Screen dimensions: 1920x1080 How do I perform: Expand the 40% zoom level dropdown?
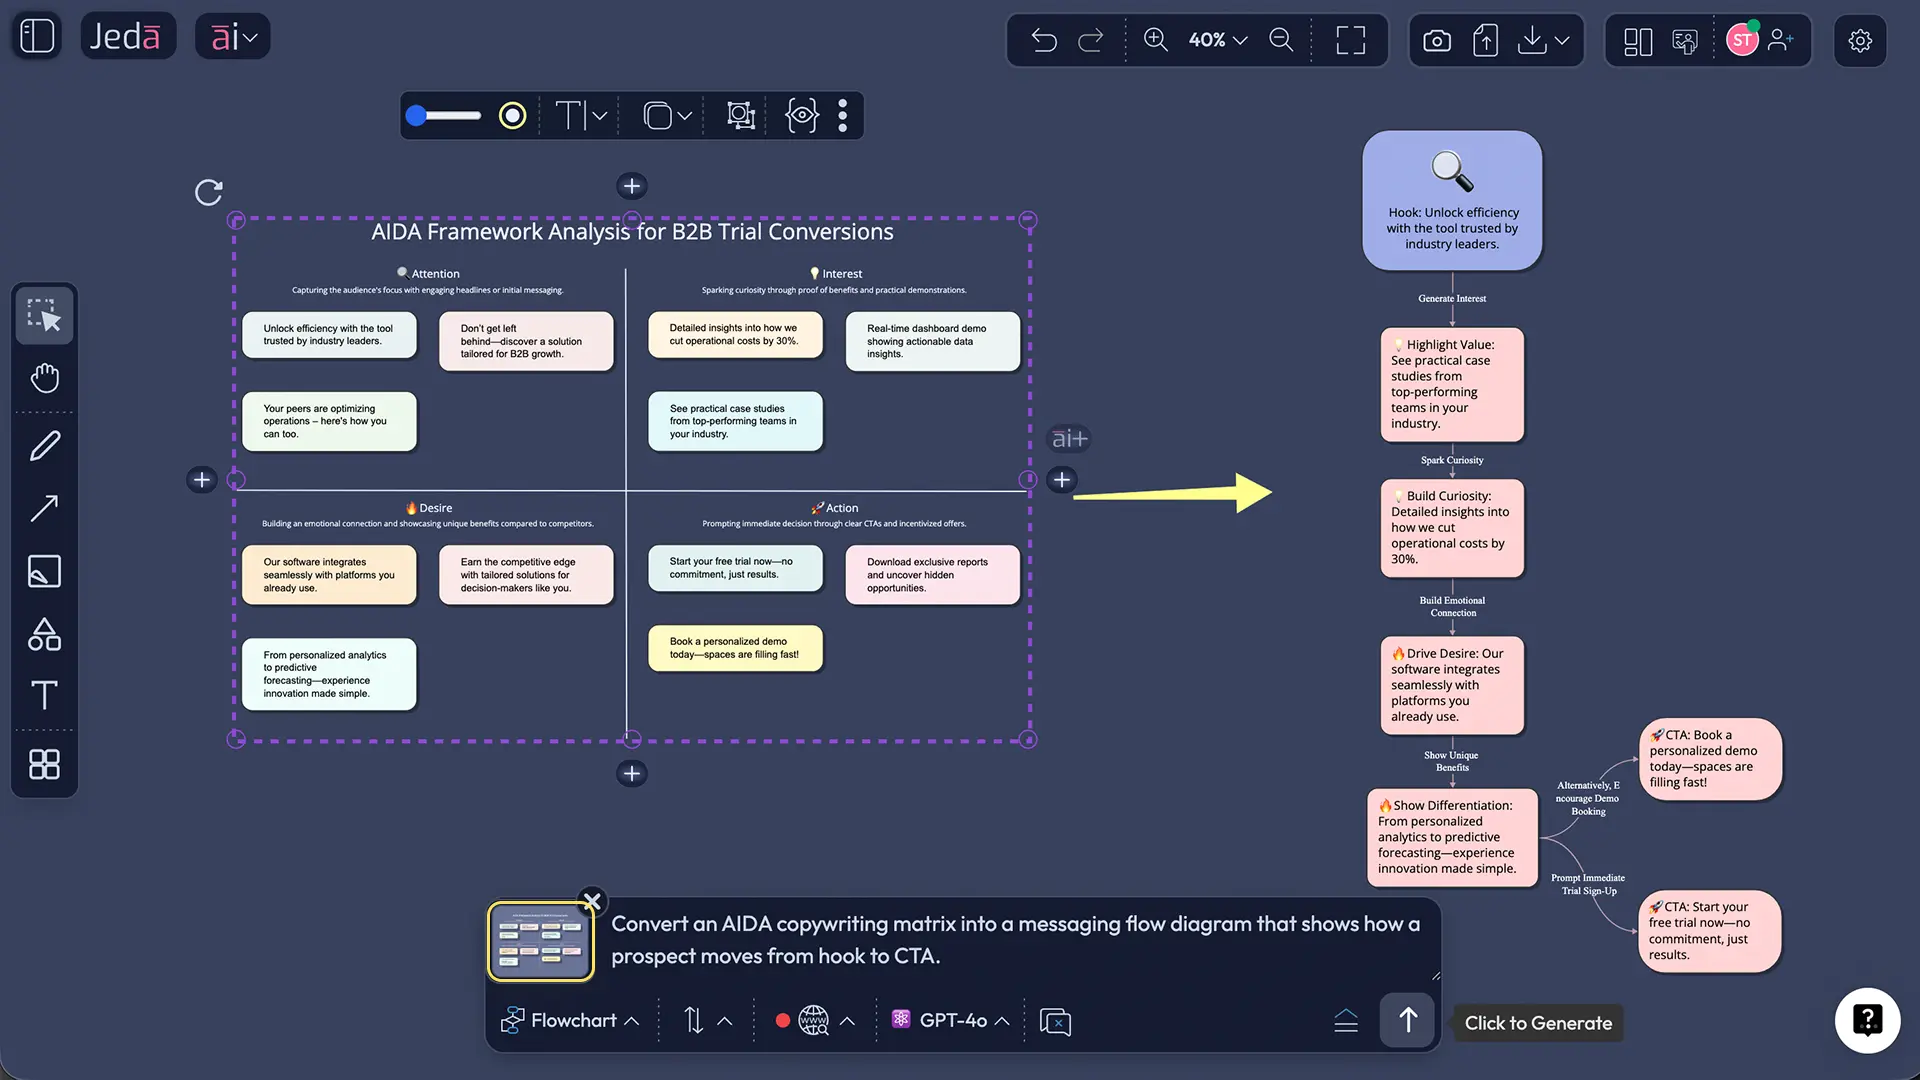pyautogui.click(x=1218, y=40)
